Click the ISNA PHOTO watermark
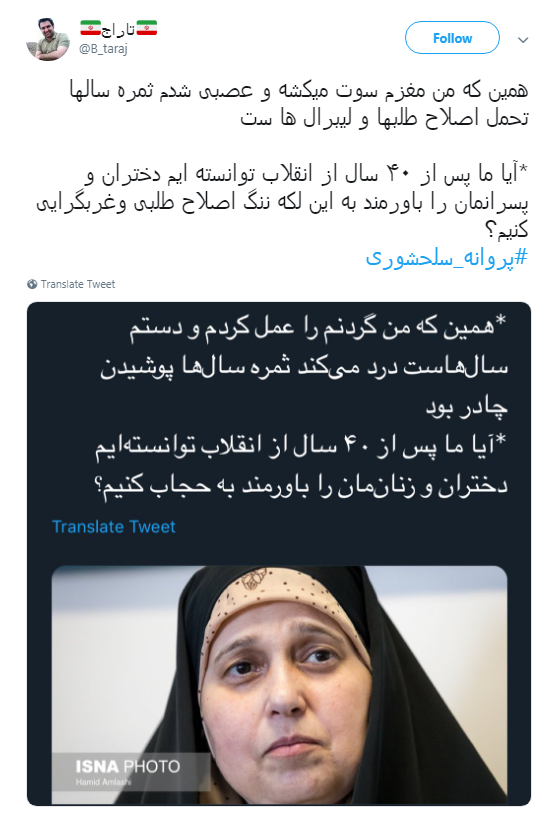This screenshot has width=554, height=814. click(128, 766)
